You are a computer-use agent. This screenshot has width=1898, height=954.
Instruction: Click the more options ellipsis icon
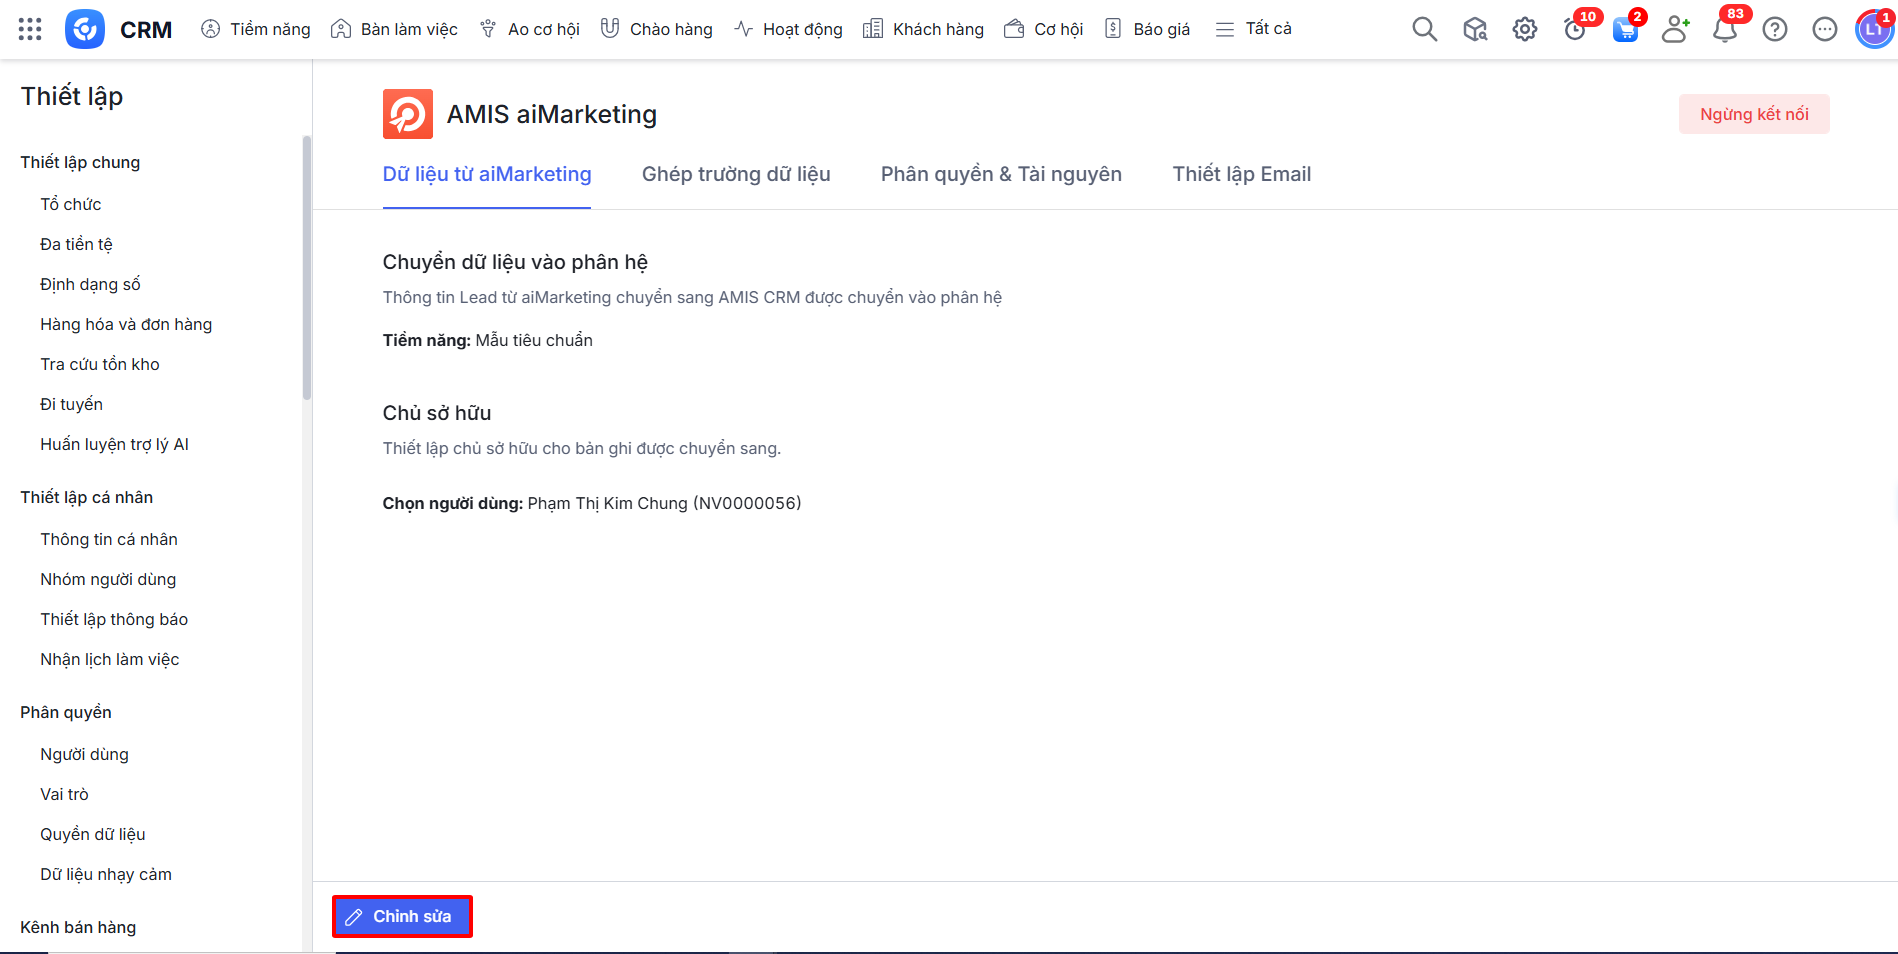coord(1824,30)
